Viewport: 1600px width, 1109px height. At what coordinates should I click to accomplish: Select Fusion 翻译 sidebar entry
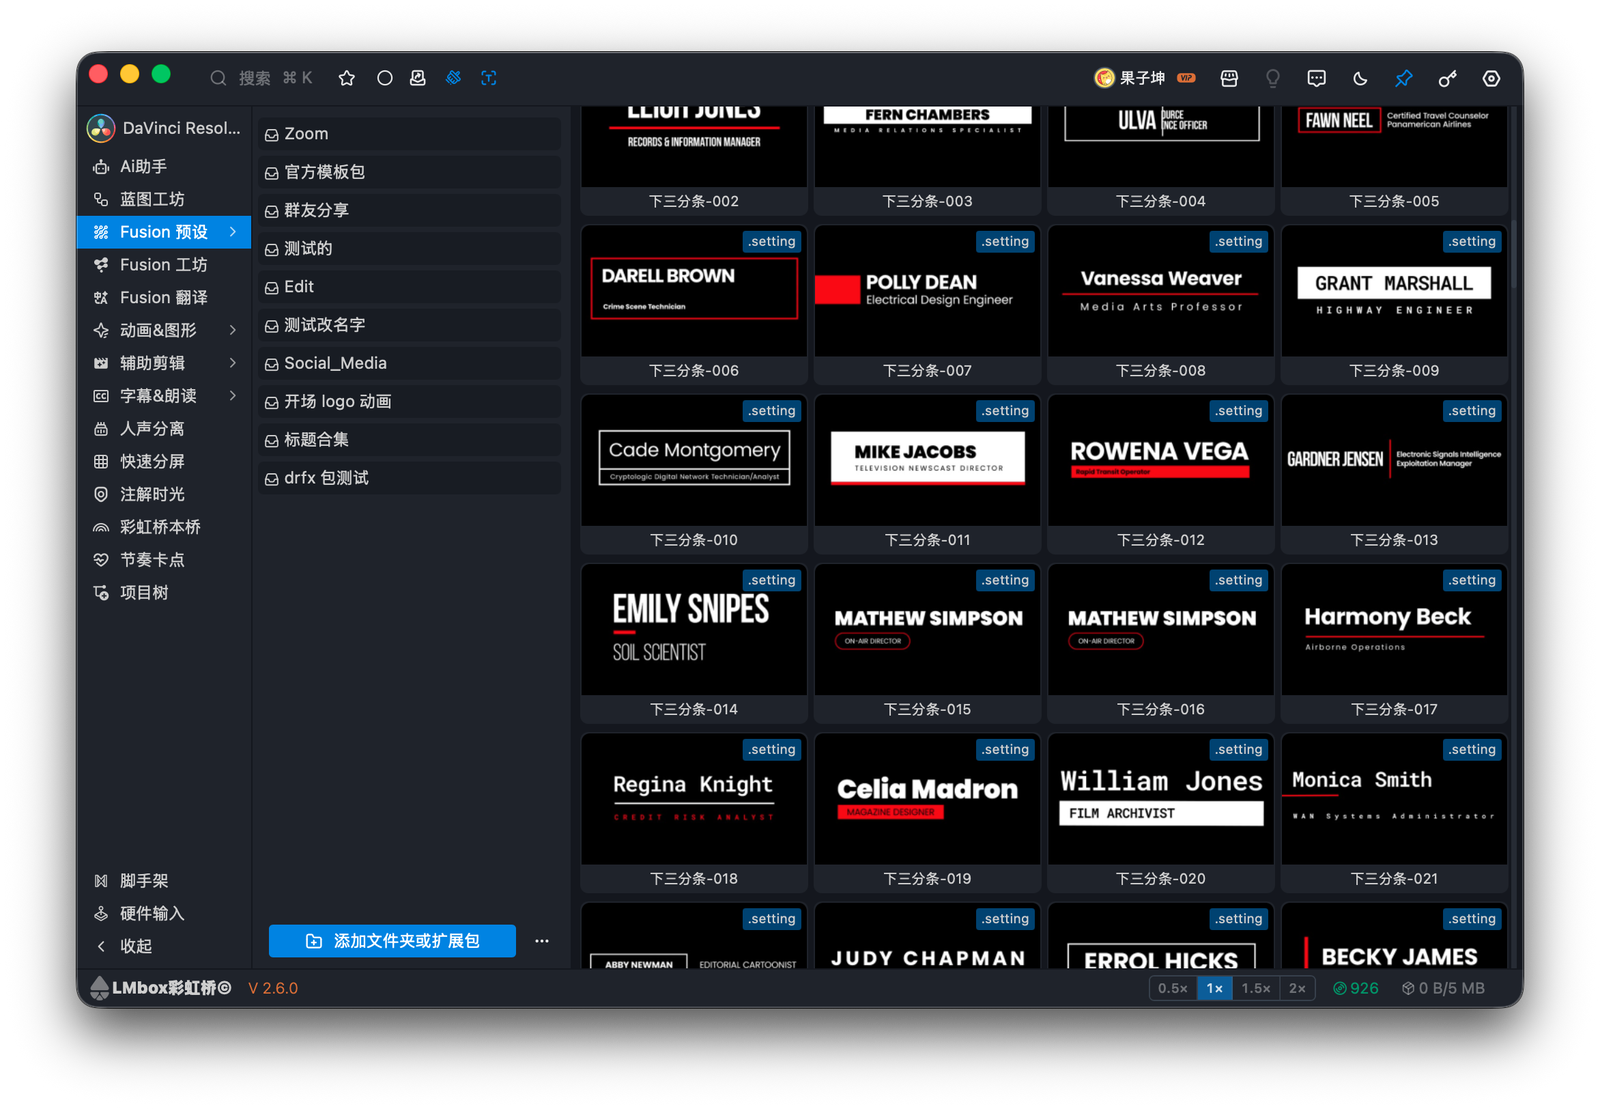click(x=164, y=297)
